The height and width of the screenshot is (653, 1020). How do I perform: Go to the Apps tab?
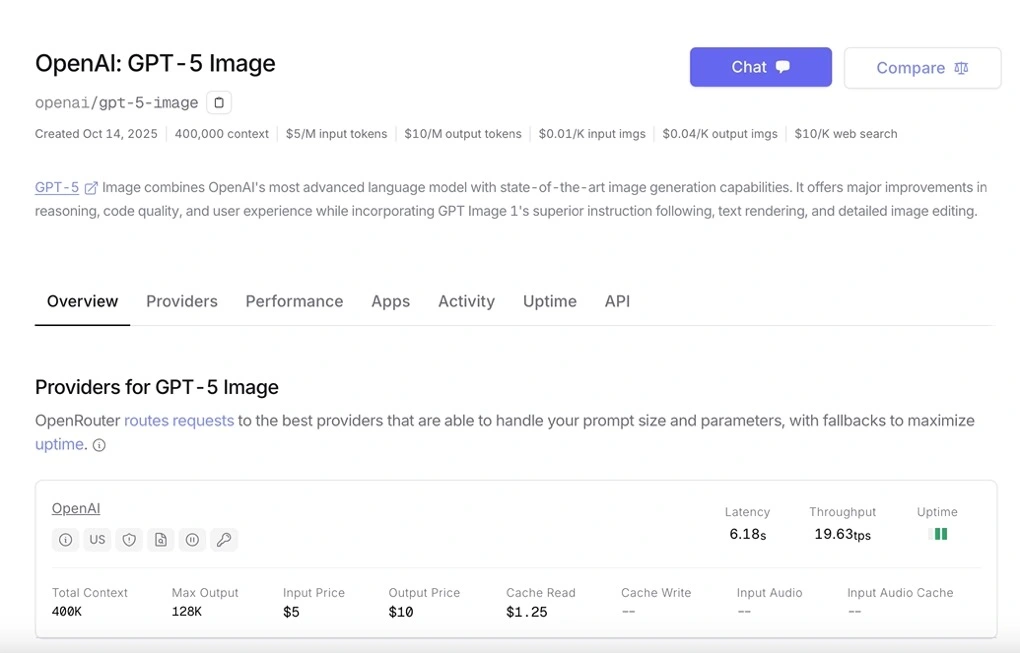coord(390,301)
